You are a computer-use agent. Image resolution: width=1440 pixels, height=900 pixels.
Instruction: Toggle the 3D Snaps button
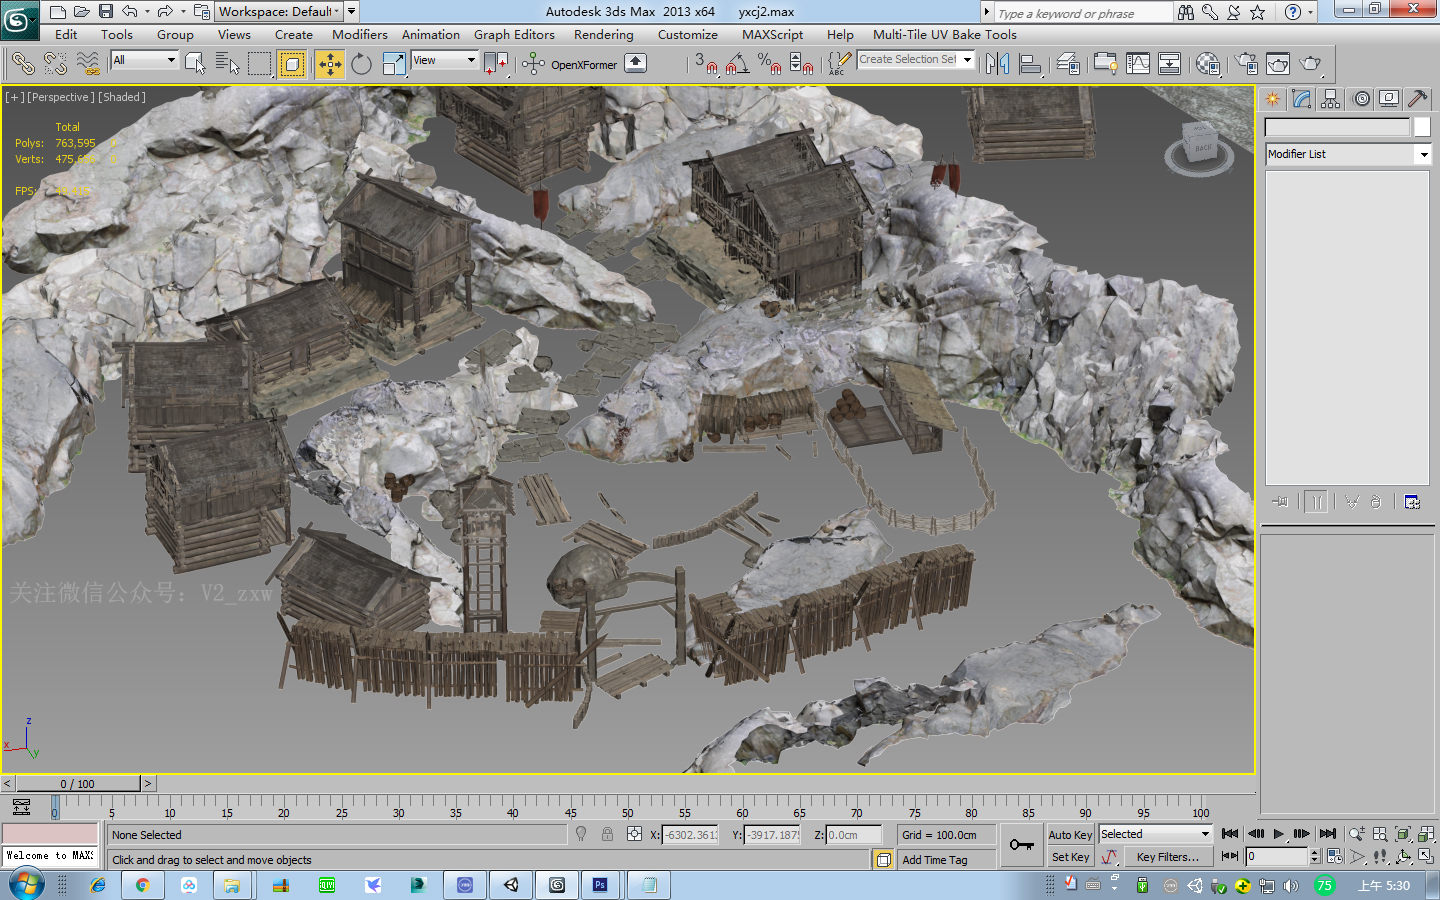[706, 64]
